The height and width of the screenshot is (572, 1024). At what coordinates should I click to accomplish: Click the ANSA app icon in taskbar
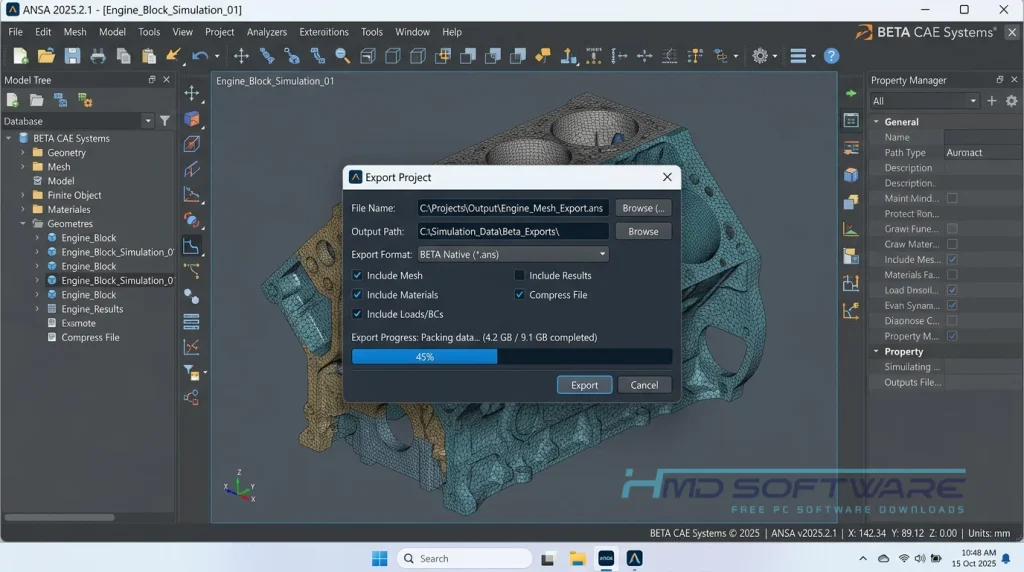coord(634,558)
